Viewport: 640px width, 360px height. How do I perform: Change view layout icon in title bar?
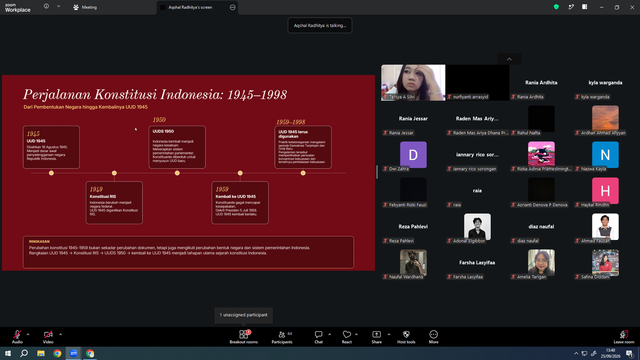tap(584, 7)
